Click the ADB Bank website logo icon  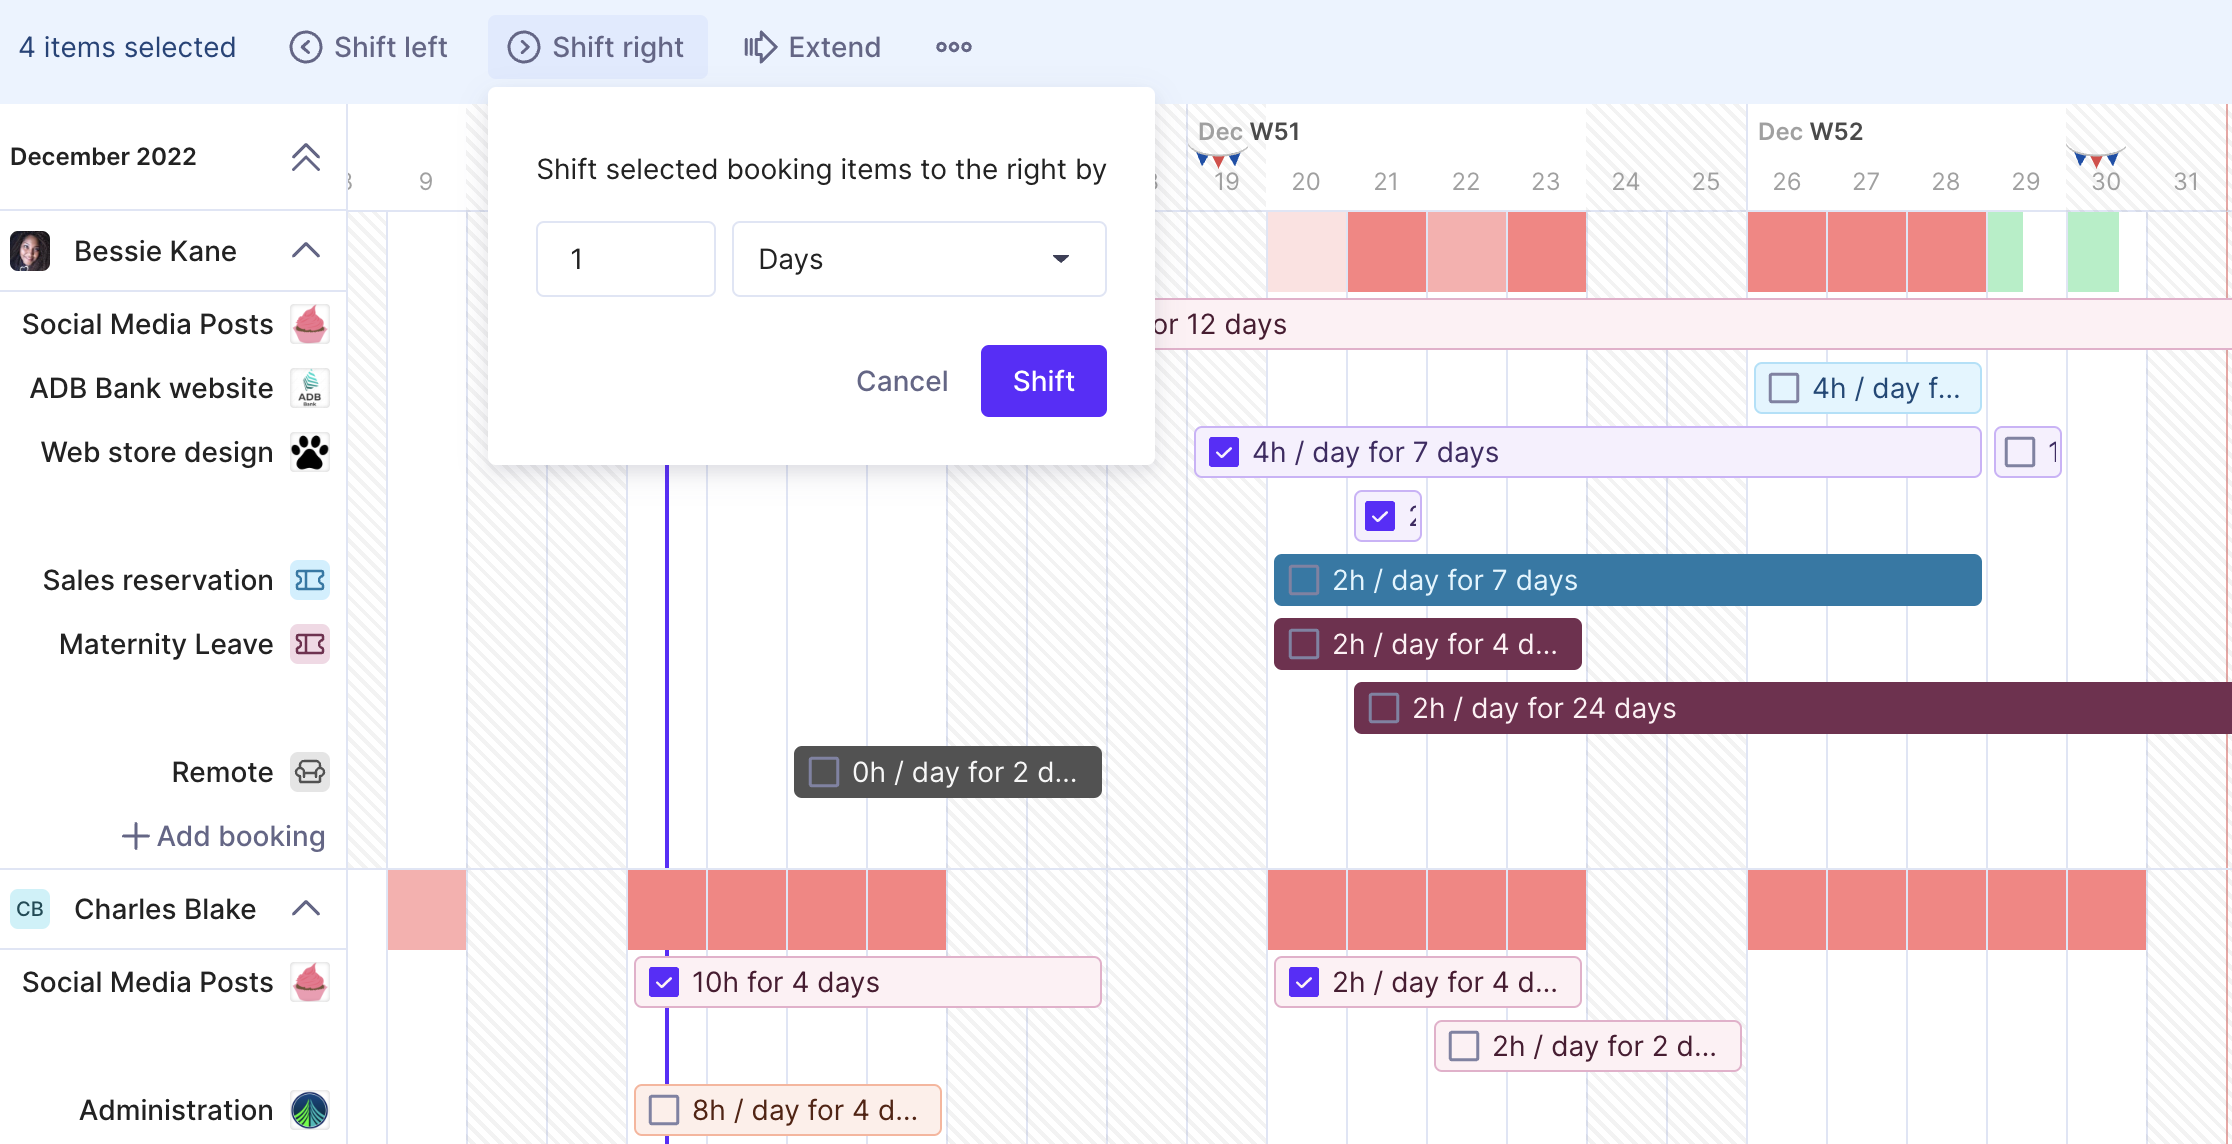(x=310, y=388)
